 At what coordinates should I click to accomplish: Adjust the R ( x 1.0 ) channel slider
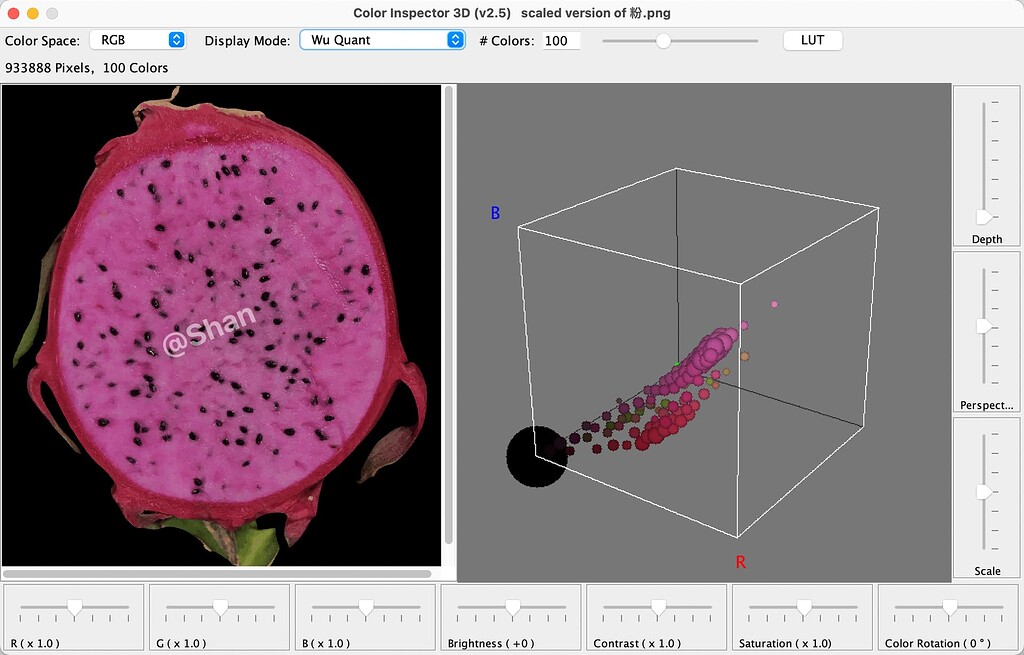click(74, 605)
